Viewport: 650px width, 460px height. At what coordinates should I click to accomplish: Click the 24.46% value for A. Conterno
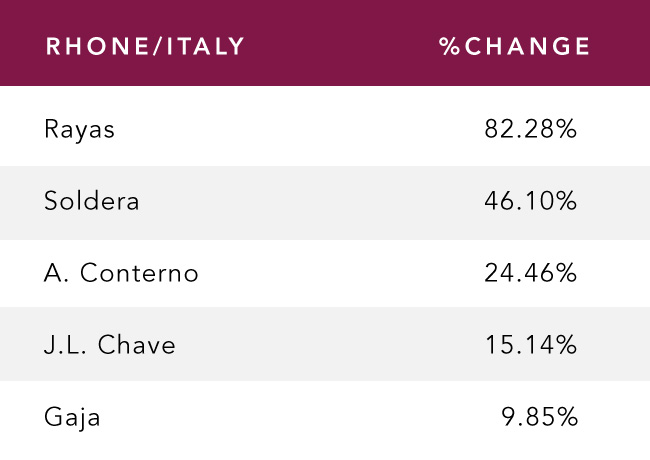[x=530, y=273]
